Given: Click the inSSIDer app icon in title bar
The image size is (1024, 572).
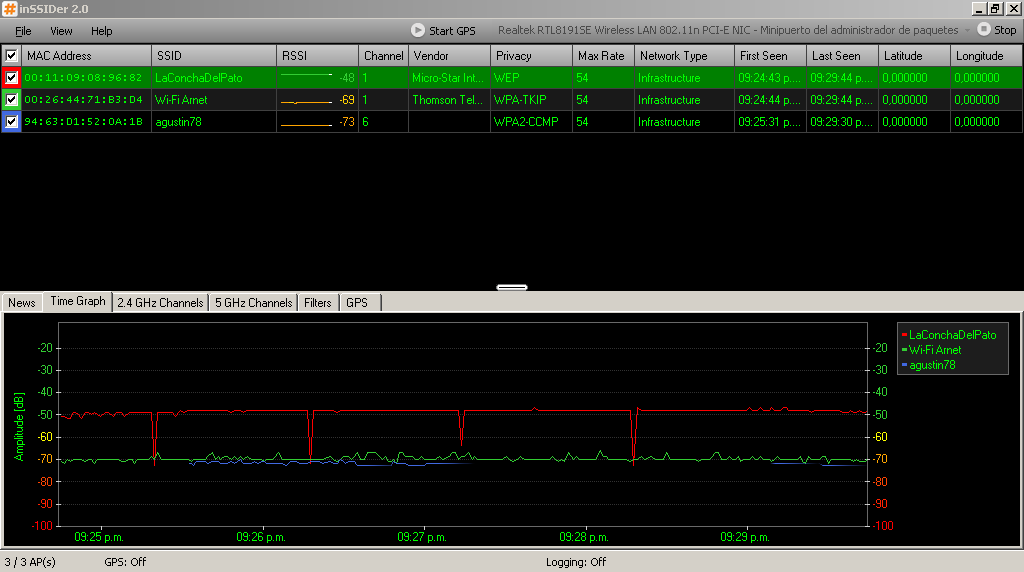Looking at the screenshot, I should [x=9, y=8].
